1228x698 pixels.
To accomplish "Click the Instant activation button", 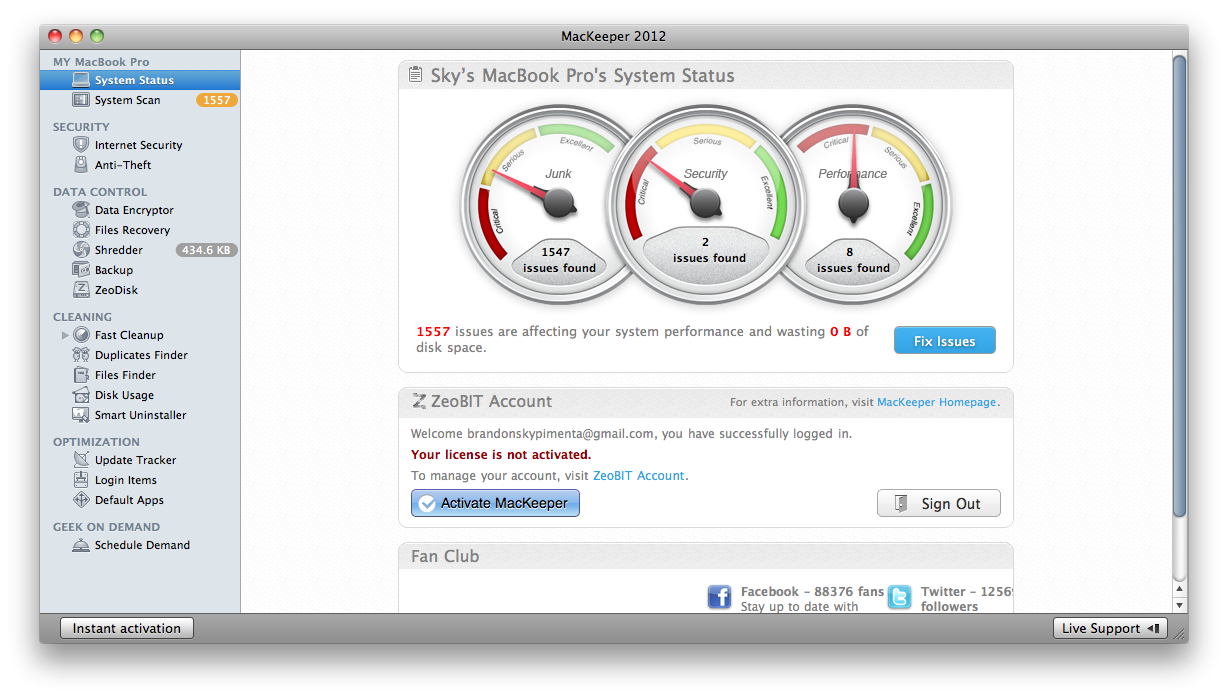I will point(127,628).
